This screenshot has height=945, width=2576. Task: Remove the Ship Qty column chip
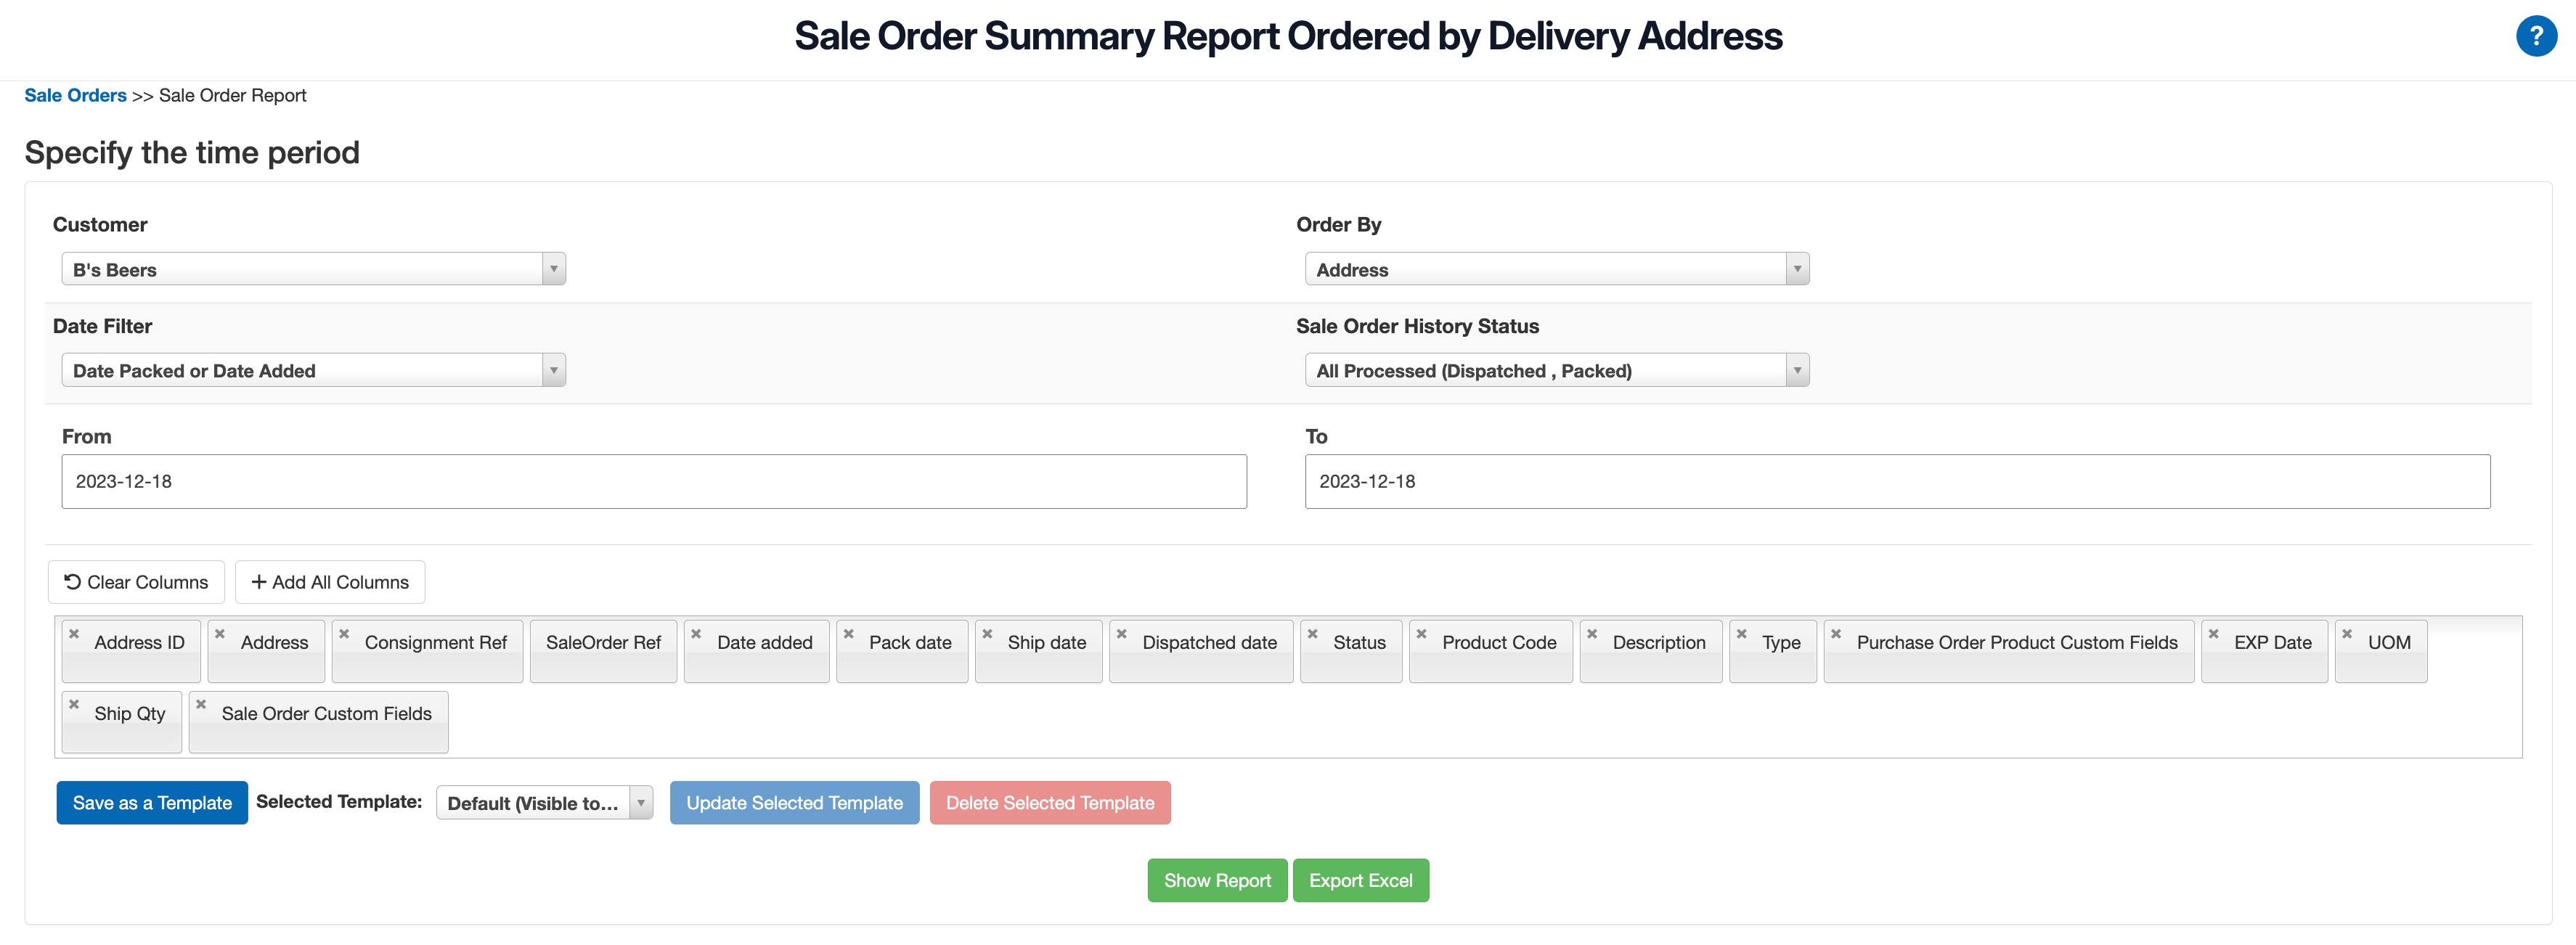[74, 703]
